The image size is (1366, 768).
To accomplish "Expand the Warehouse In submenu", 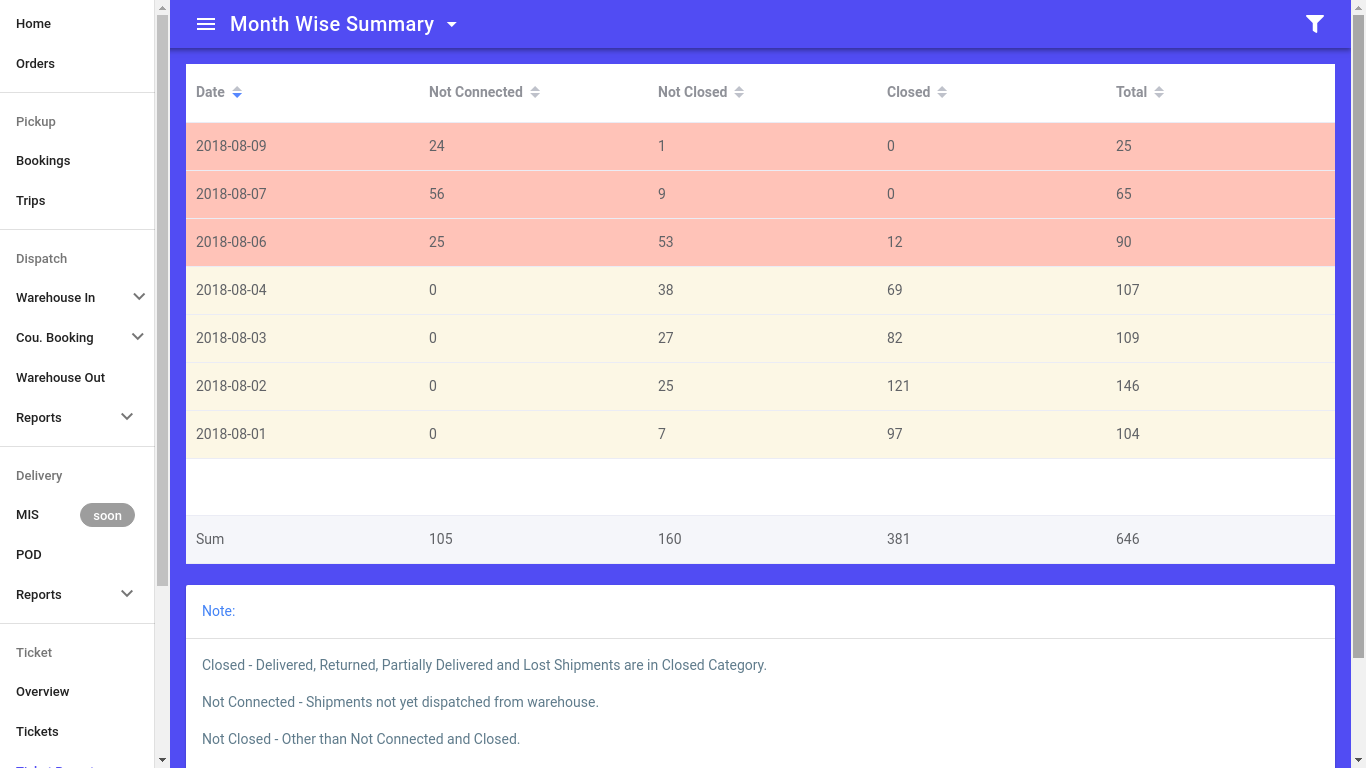I will (x=139, y=297).
